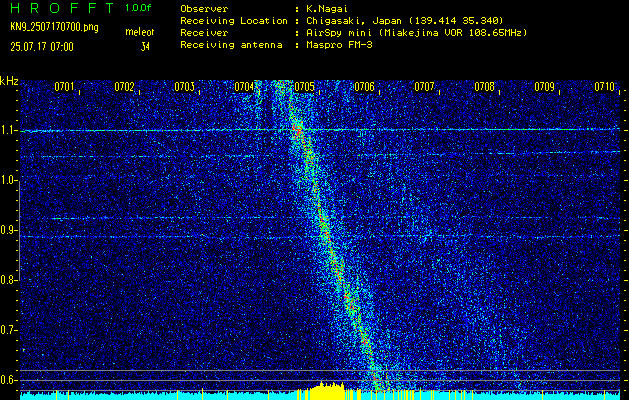629x400 pixels.
Task: Click the 1.0 kHz axis label
Action: coord(9,181)
